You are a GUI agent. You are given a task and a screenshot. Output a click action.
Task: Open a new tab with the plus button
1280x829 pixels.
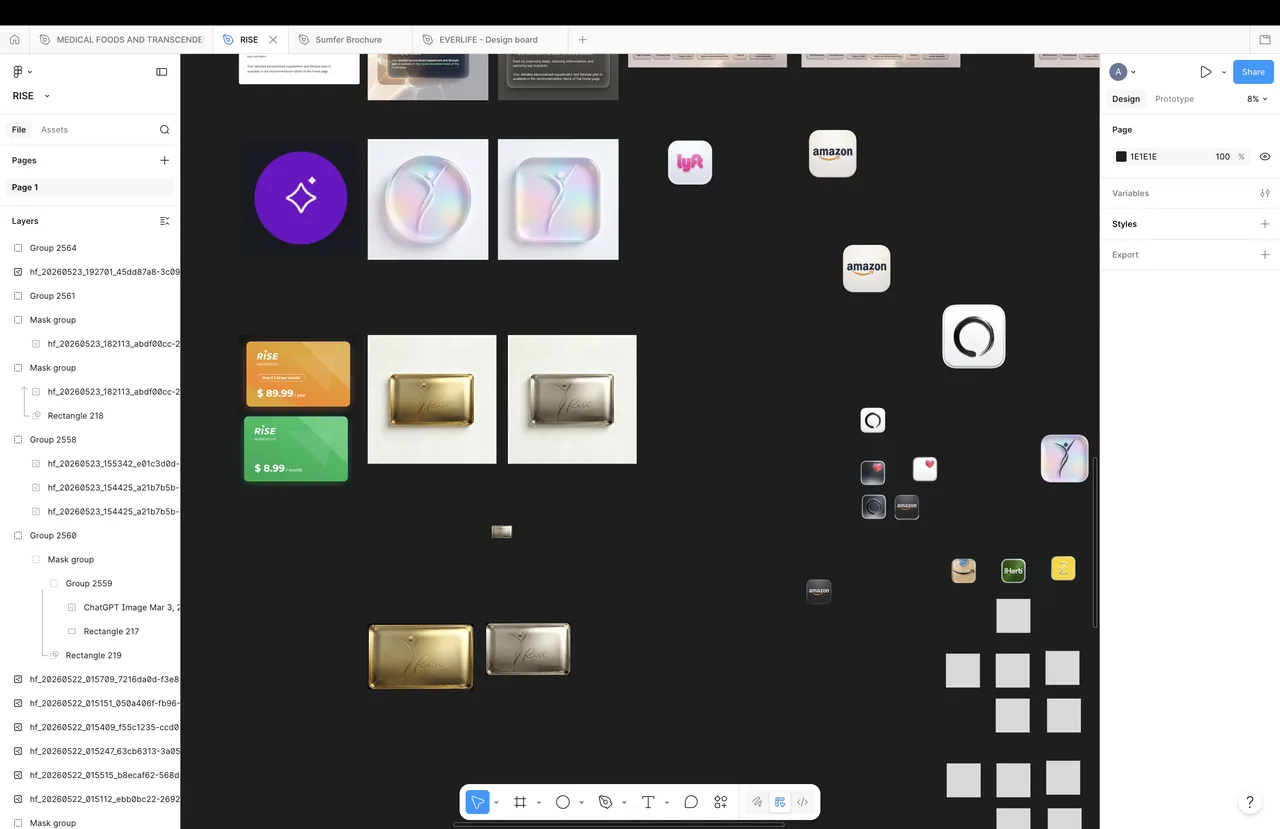point(582,40)
